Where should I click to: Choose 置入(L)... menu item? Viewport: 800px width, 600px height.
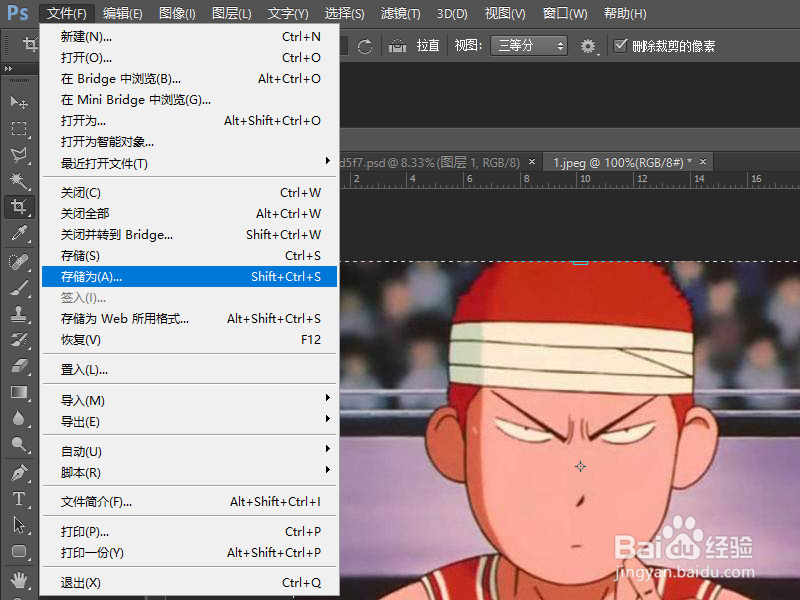click(x=189, y=369)
